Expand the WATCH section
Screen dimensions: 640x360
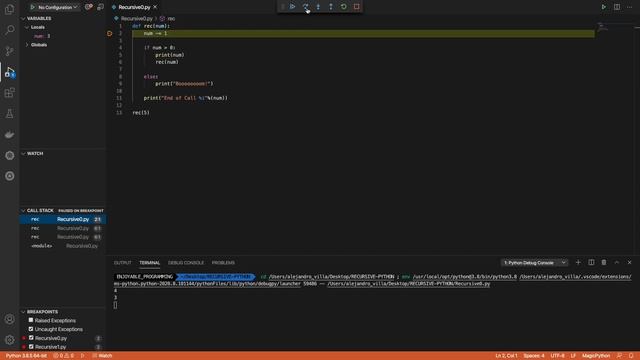35,153
